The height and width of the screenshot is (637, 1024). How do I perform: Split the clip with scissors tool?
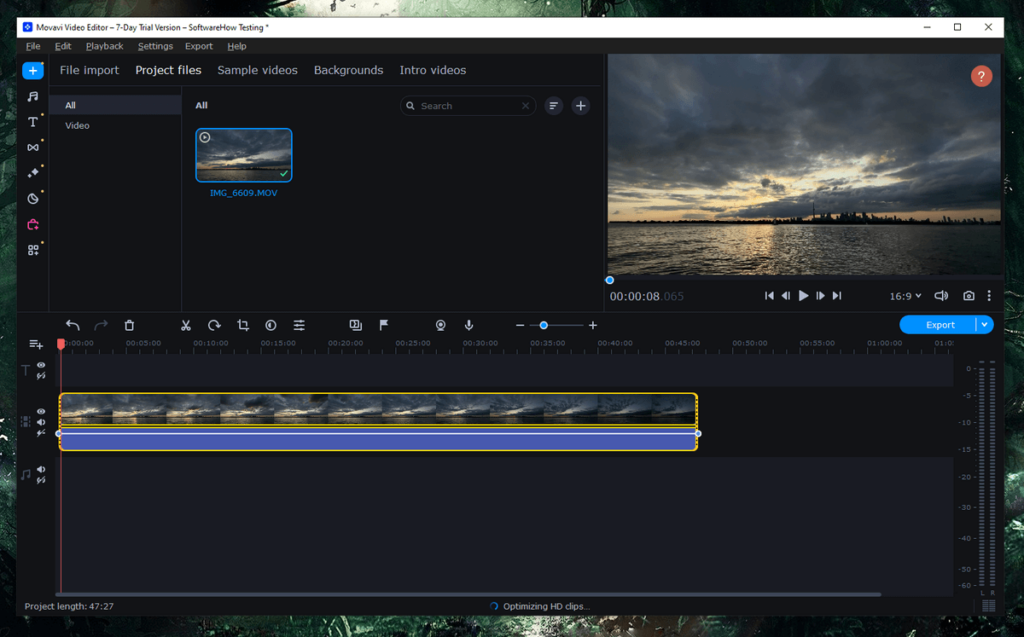[185, 325]
